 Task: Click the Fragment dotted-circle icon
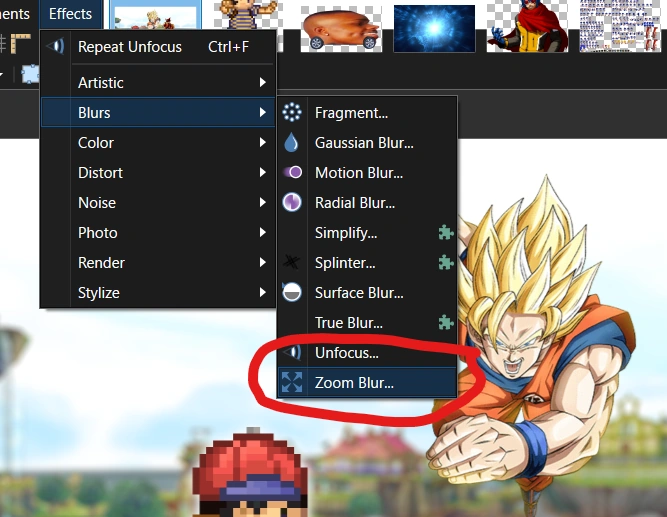click(292, 112)
